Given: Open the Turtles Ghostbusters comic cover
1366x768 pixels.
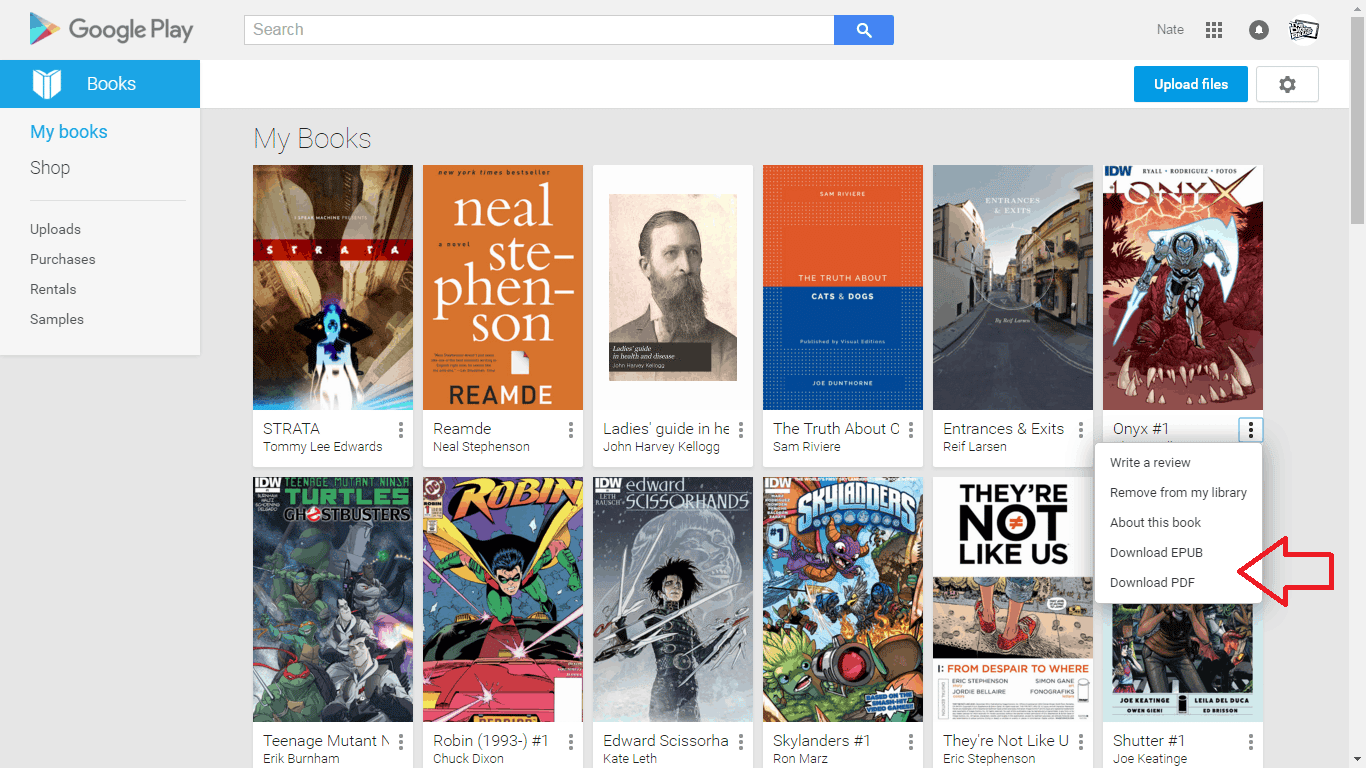Looking at the screenshot, I should (x=333, y=600).
